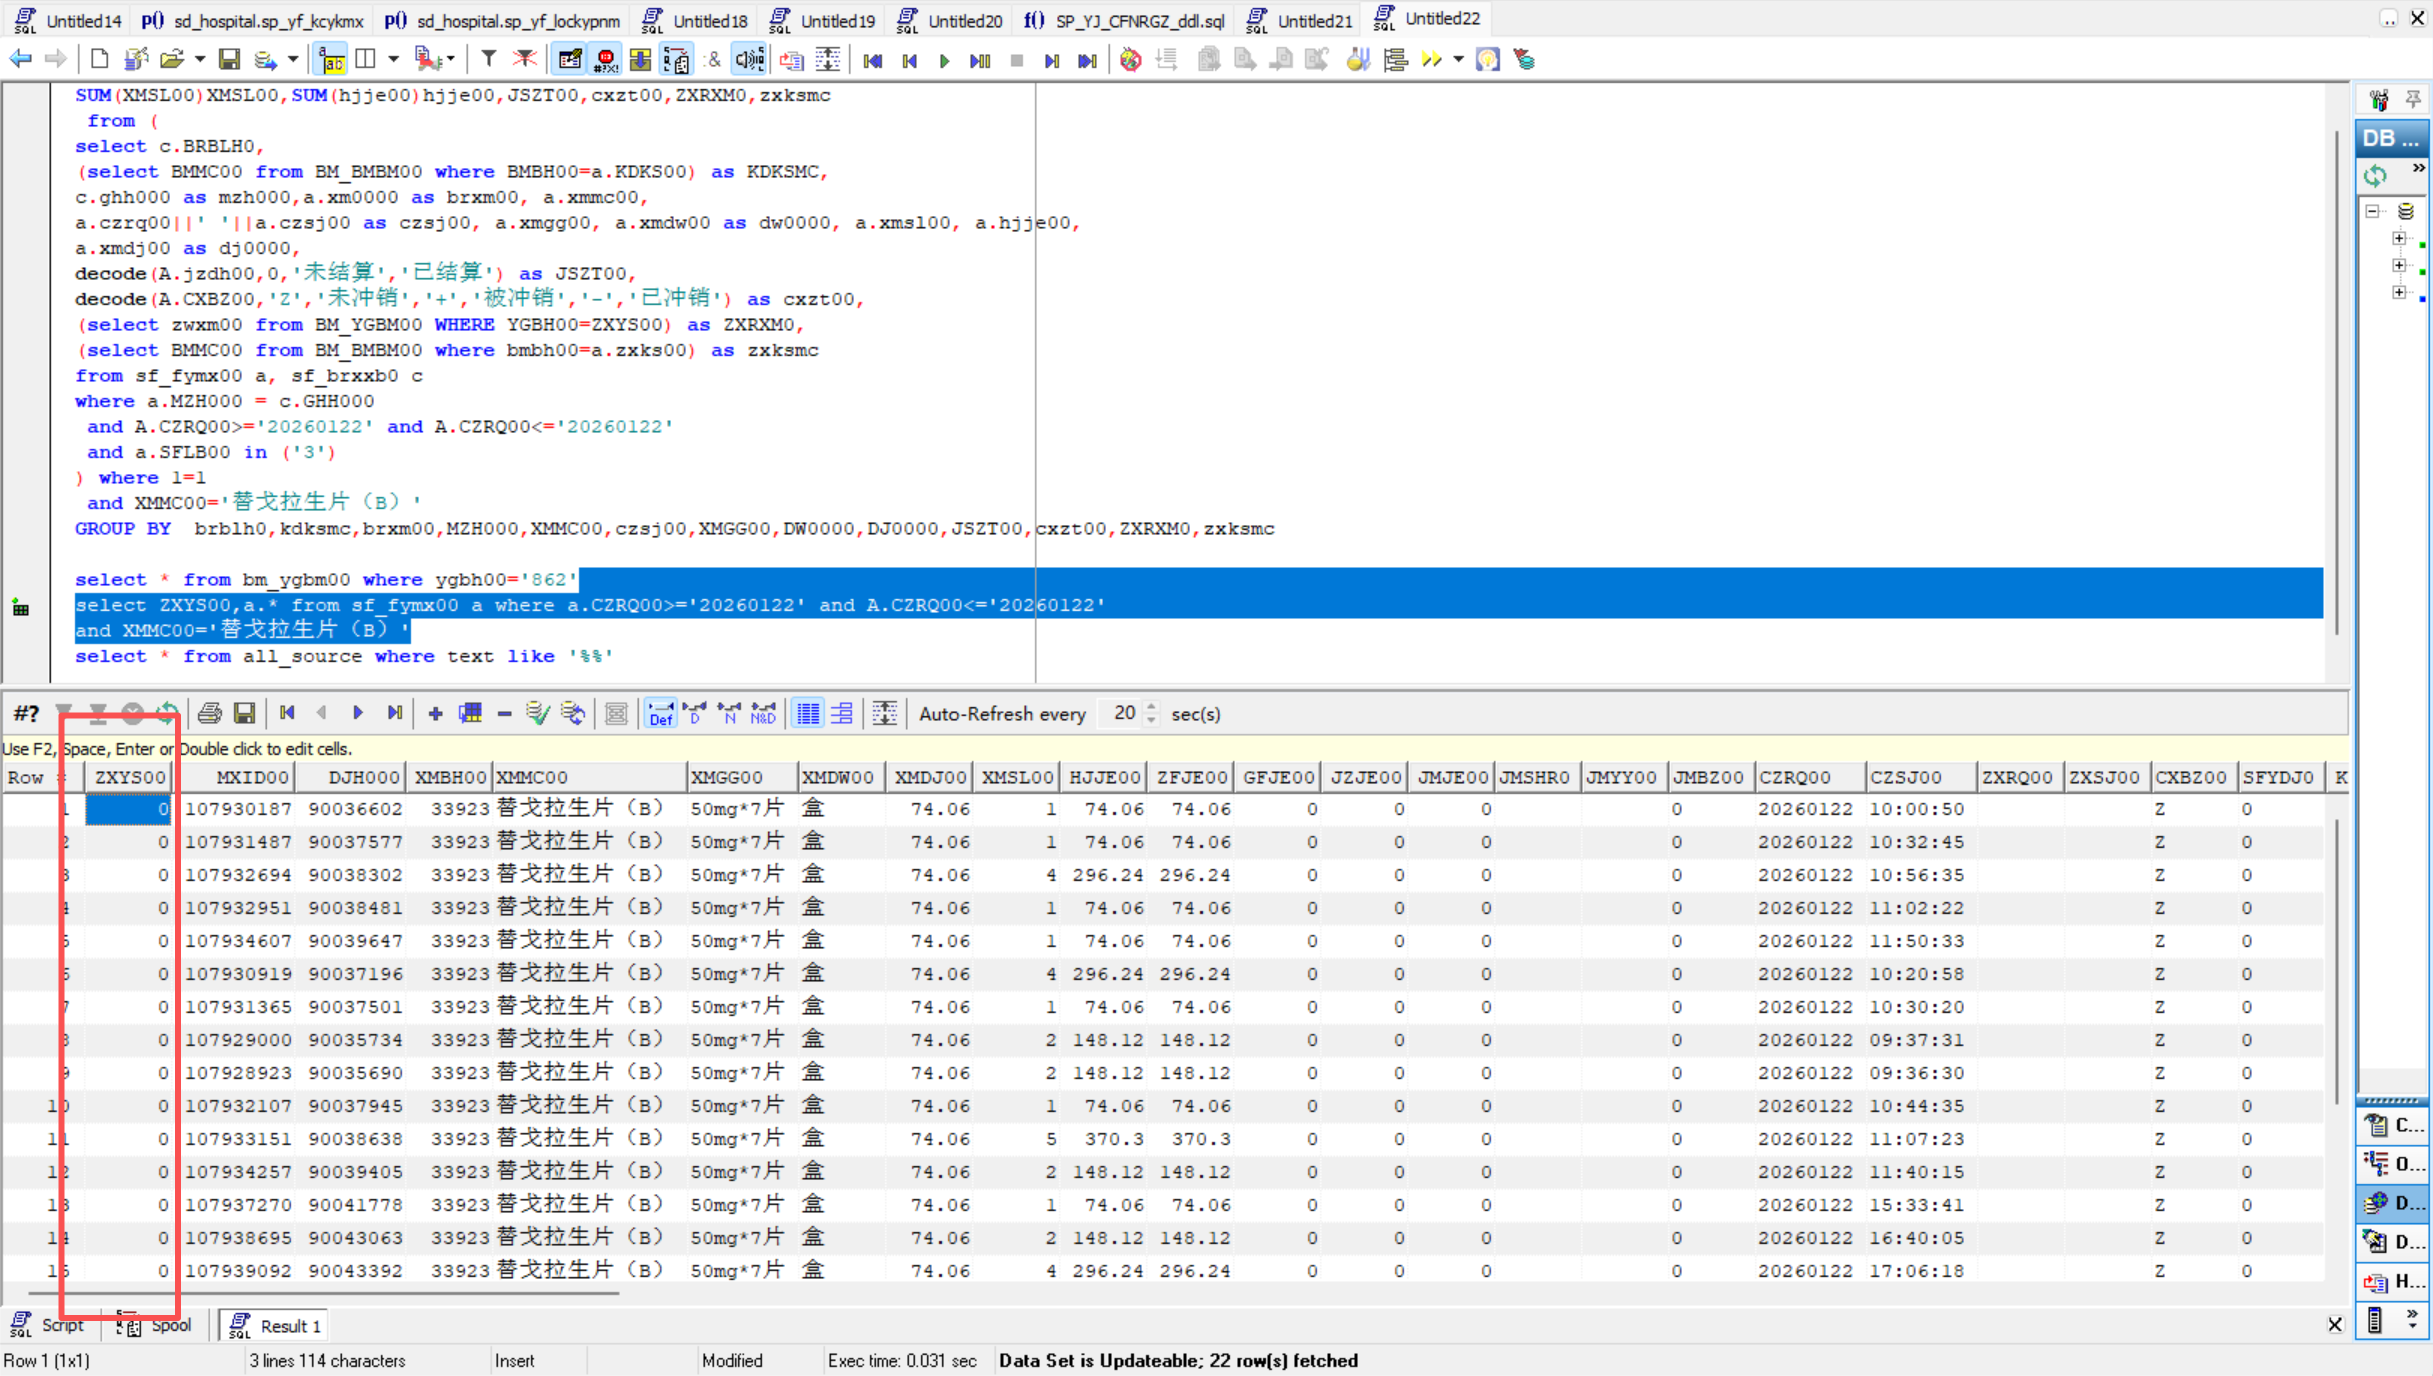
Task: Click the XMMC00 column header
Action: [x=532, y=777]
